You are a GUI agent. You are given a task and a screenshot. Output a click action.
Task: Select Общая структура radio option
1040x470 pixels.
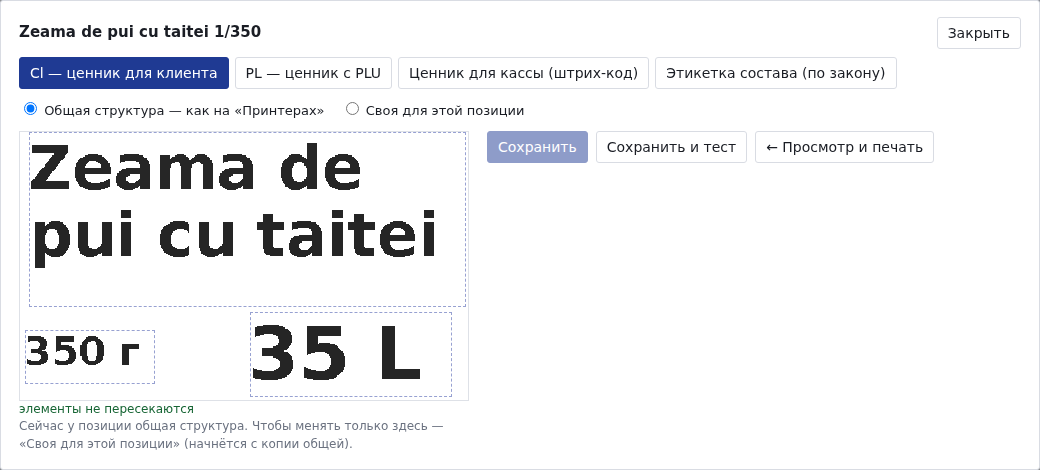coord(30,109)
